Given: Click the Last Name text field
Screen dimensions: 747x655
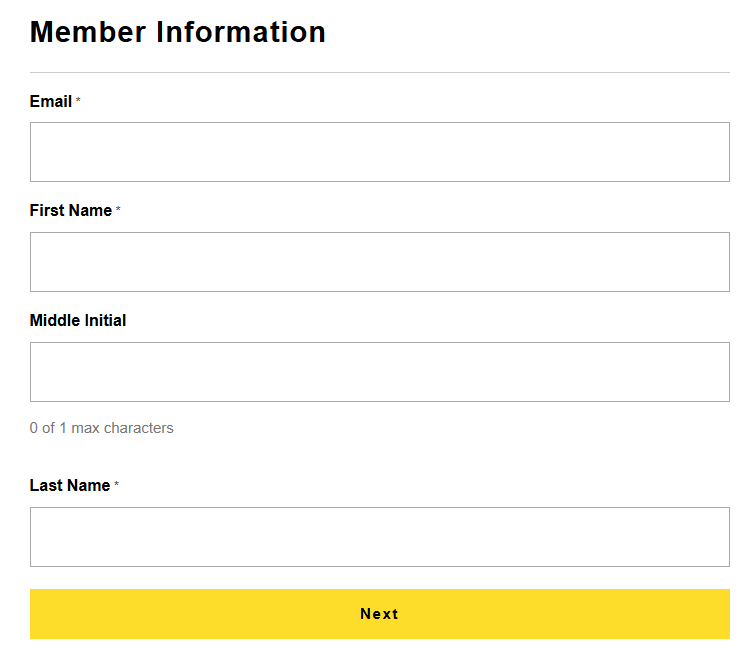Looking at the screenshot, I should pos(379,537).
